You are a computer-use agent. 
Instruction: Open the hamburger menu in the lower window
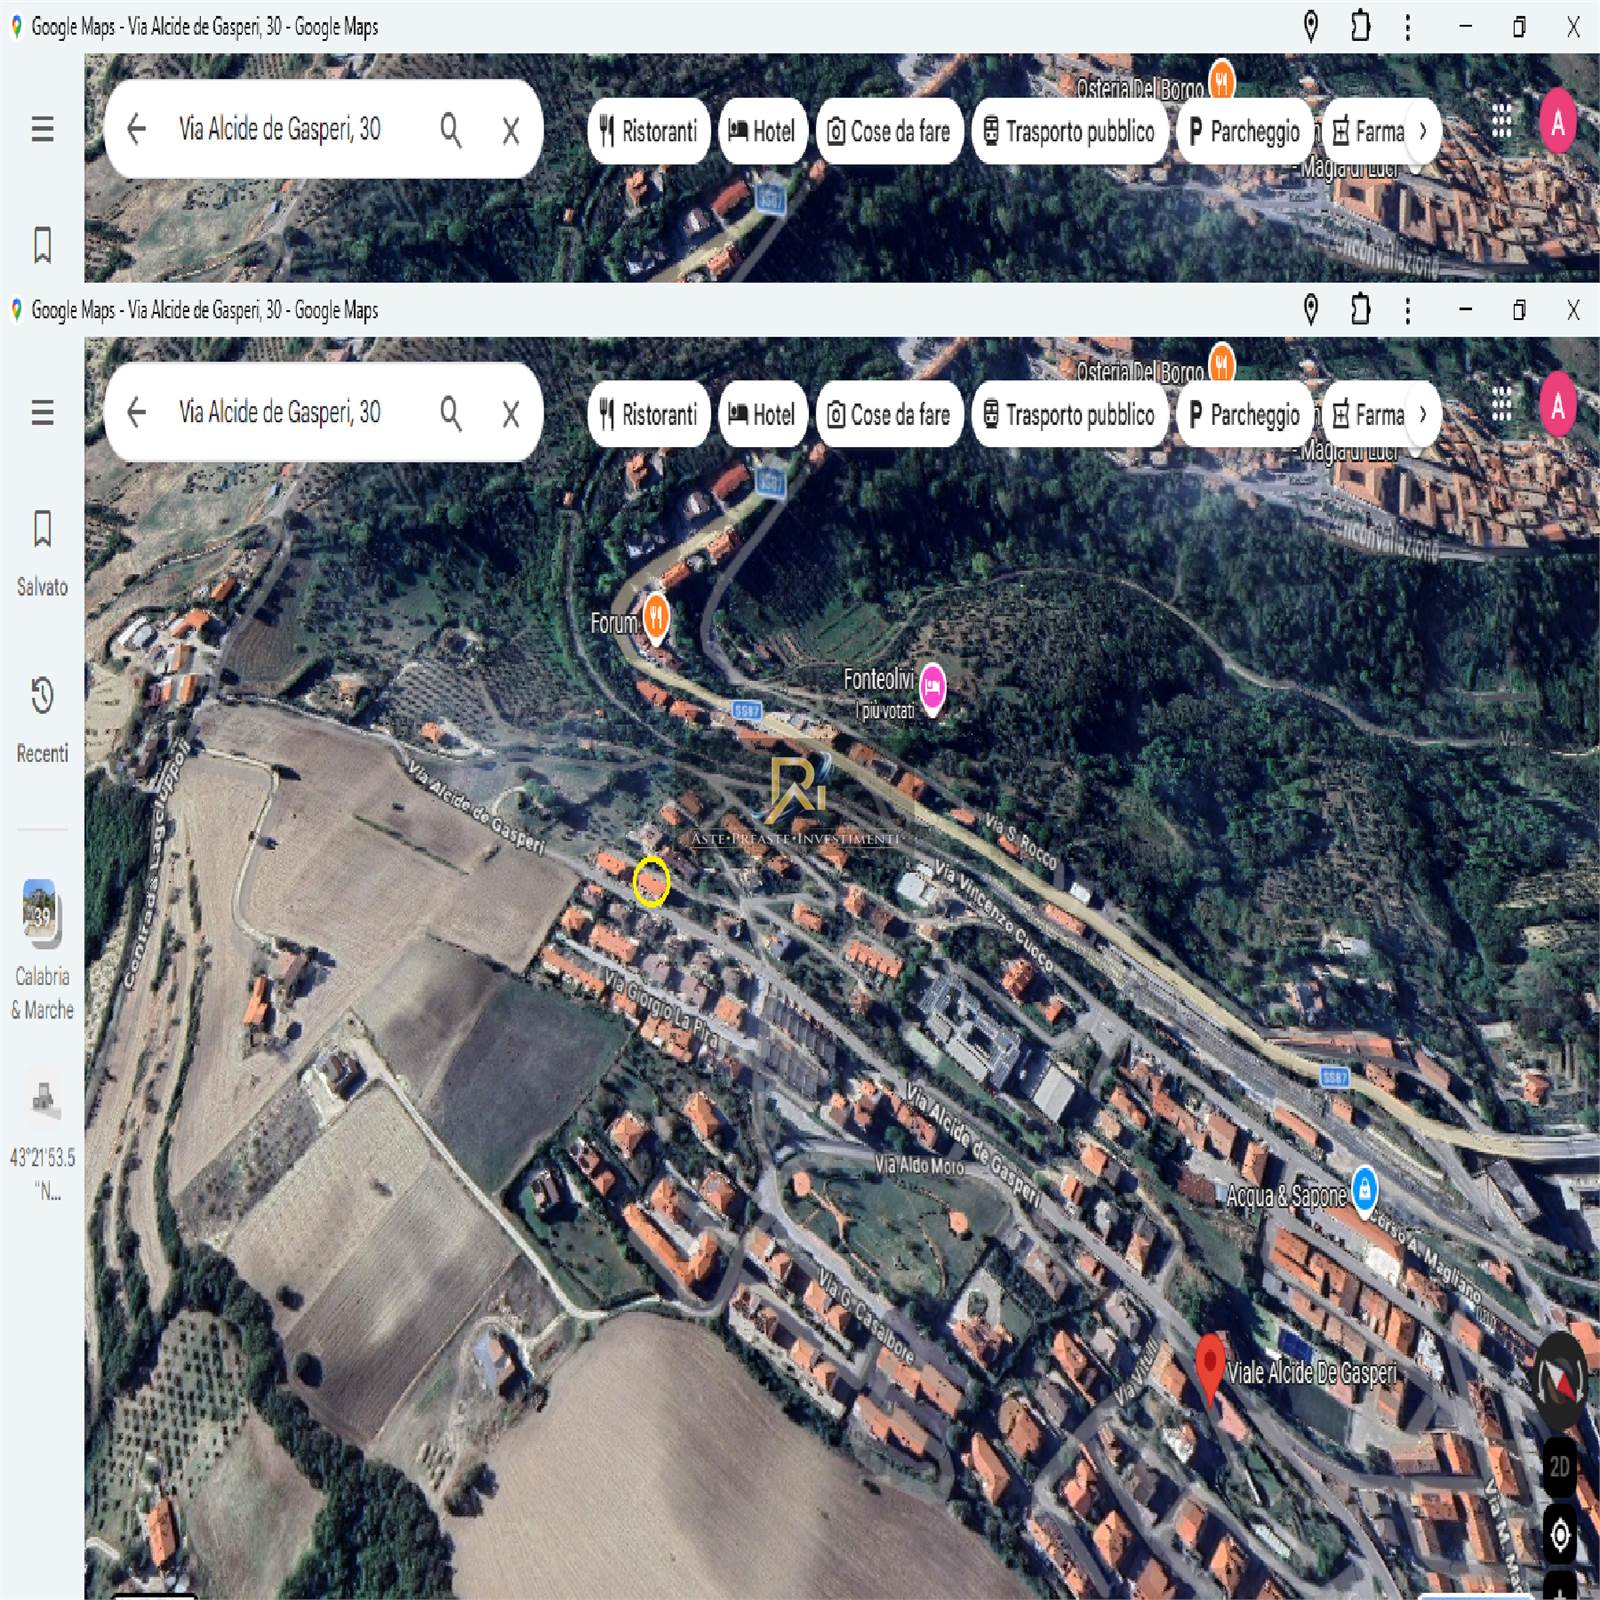42,412
